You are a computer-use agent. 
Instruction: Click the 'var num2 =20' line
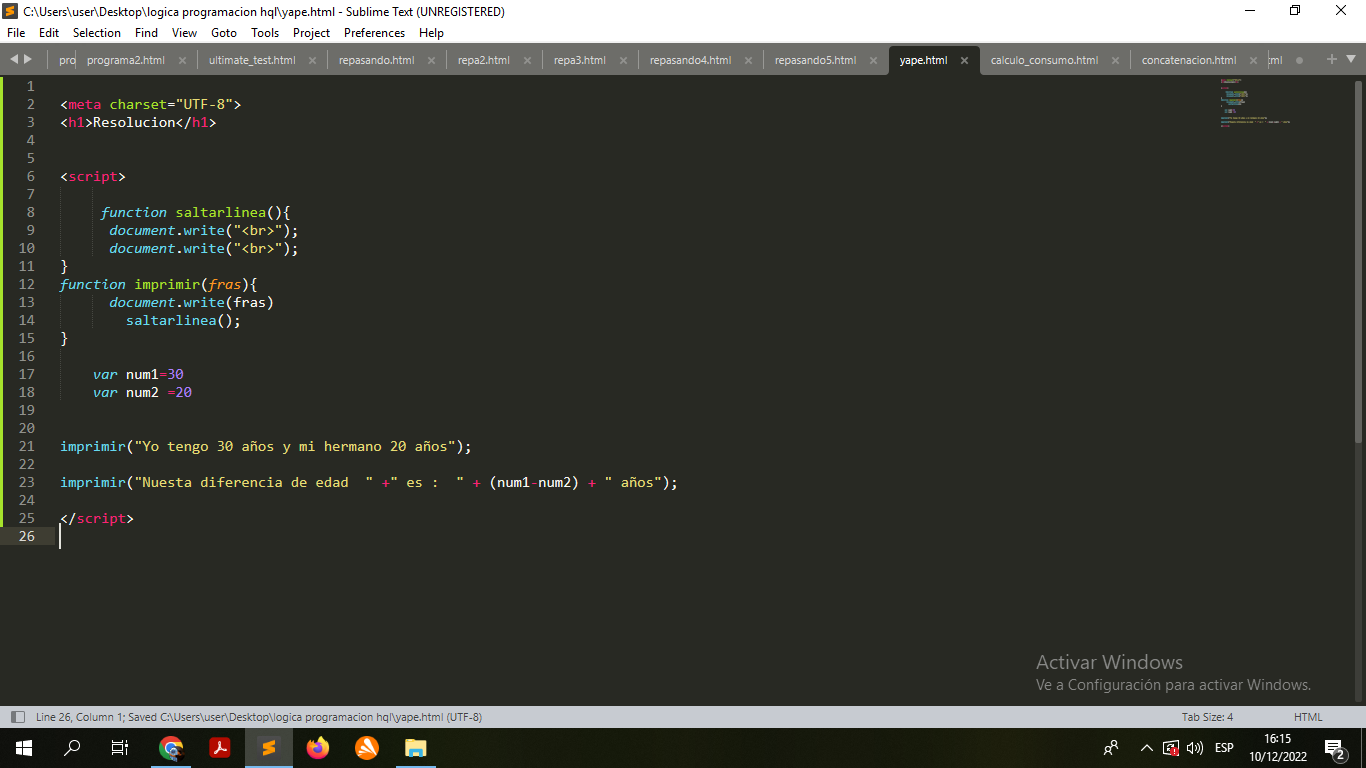coord(142,392)
